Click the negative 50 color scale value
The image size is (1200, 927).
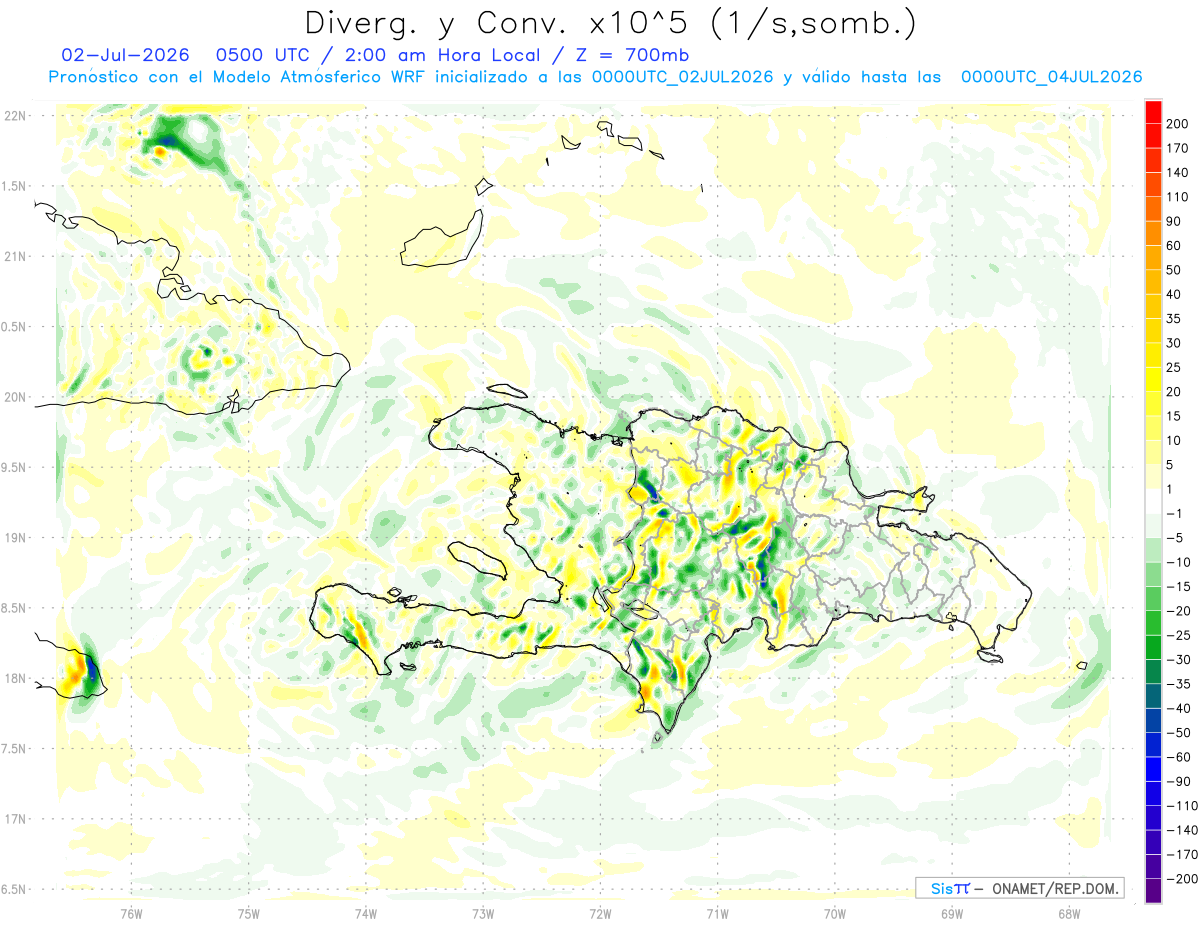[x=1179, y=733]
